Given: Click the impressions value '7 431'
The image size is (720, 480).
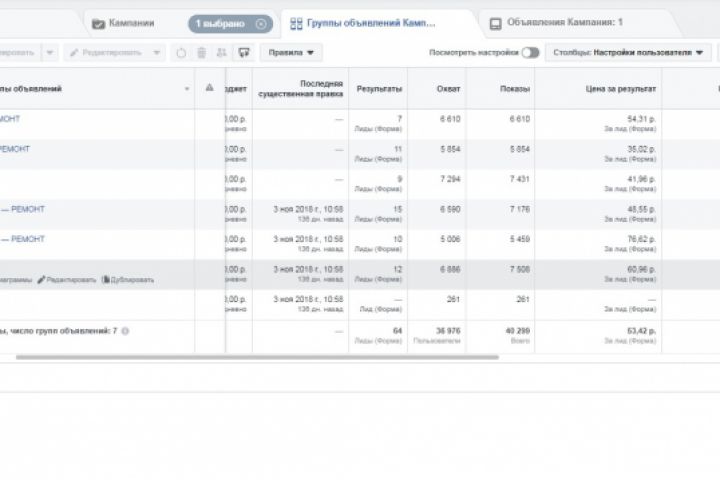Looking at the screenshot, I should click(519, 179).
